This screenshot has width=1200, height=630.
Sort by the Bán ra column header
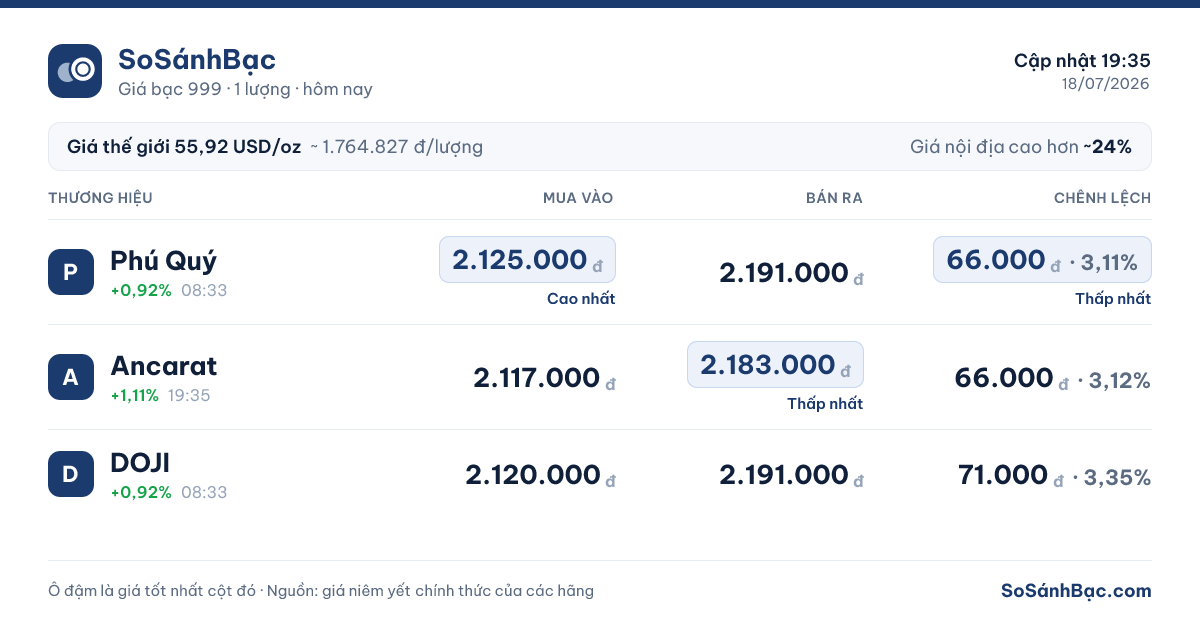pos(834,198)
